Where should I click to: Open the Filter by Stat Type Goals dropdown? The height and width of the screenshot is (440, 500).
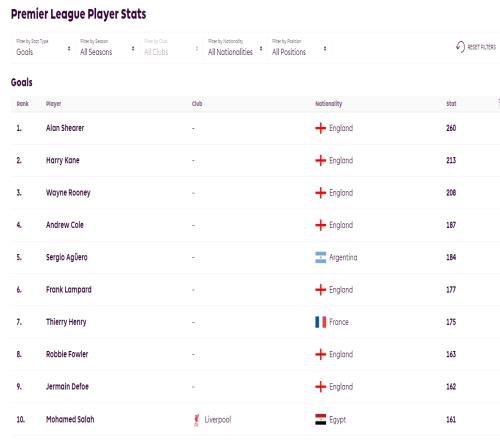point(44,48)
